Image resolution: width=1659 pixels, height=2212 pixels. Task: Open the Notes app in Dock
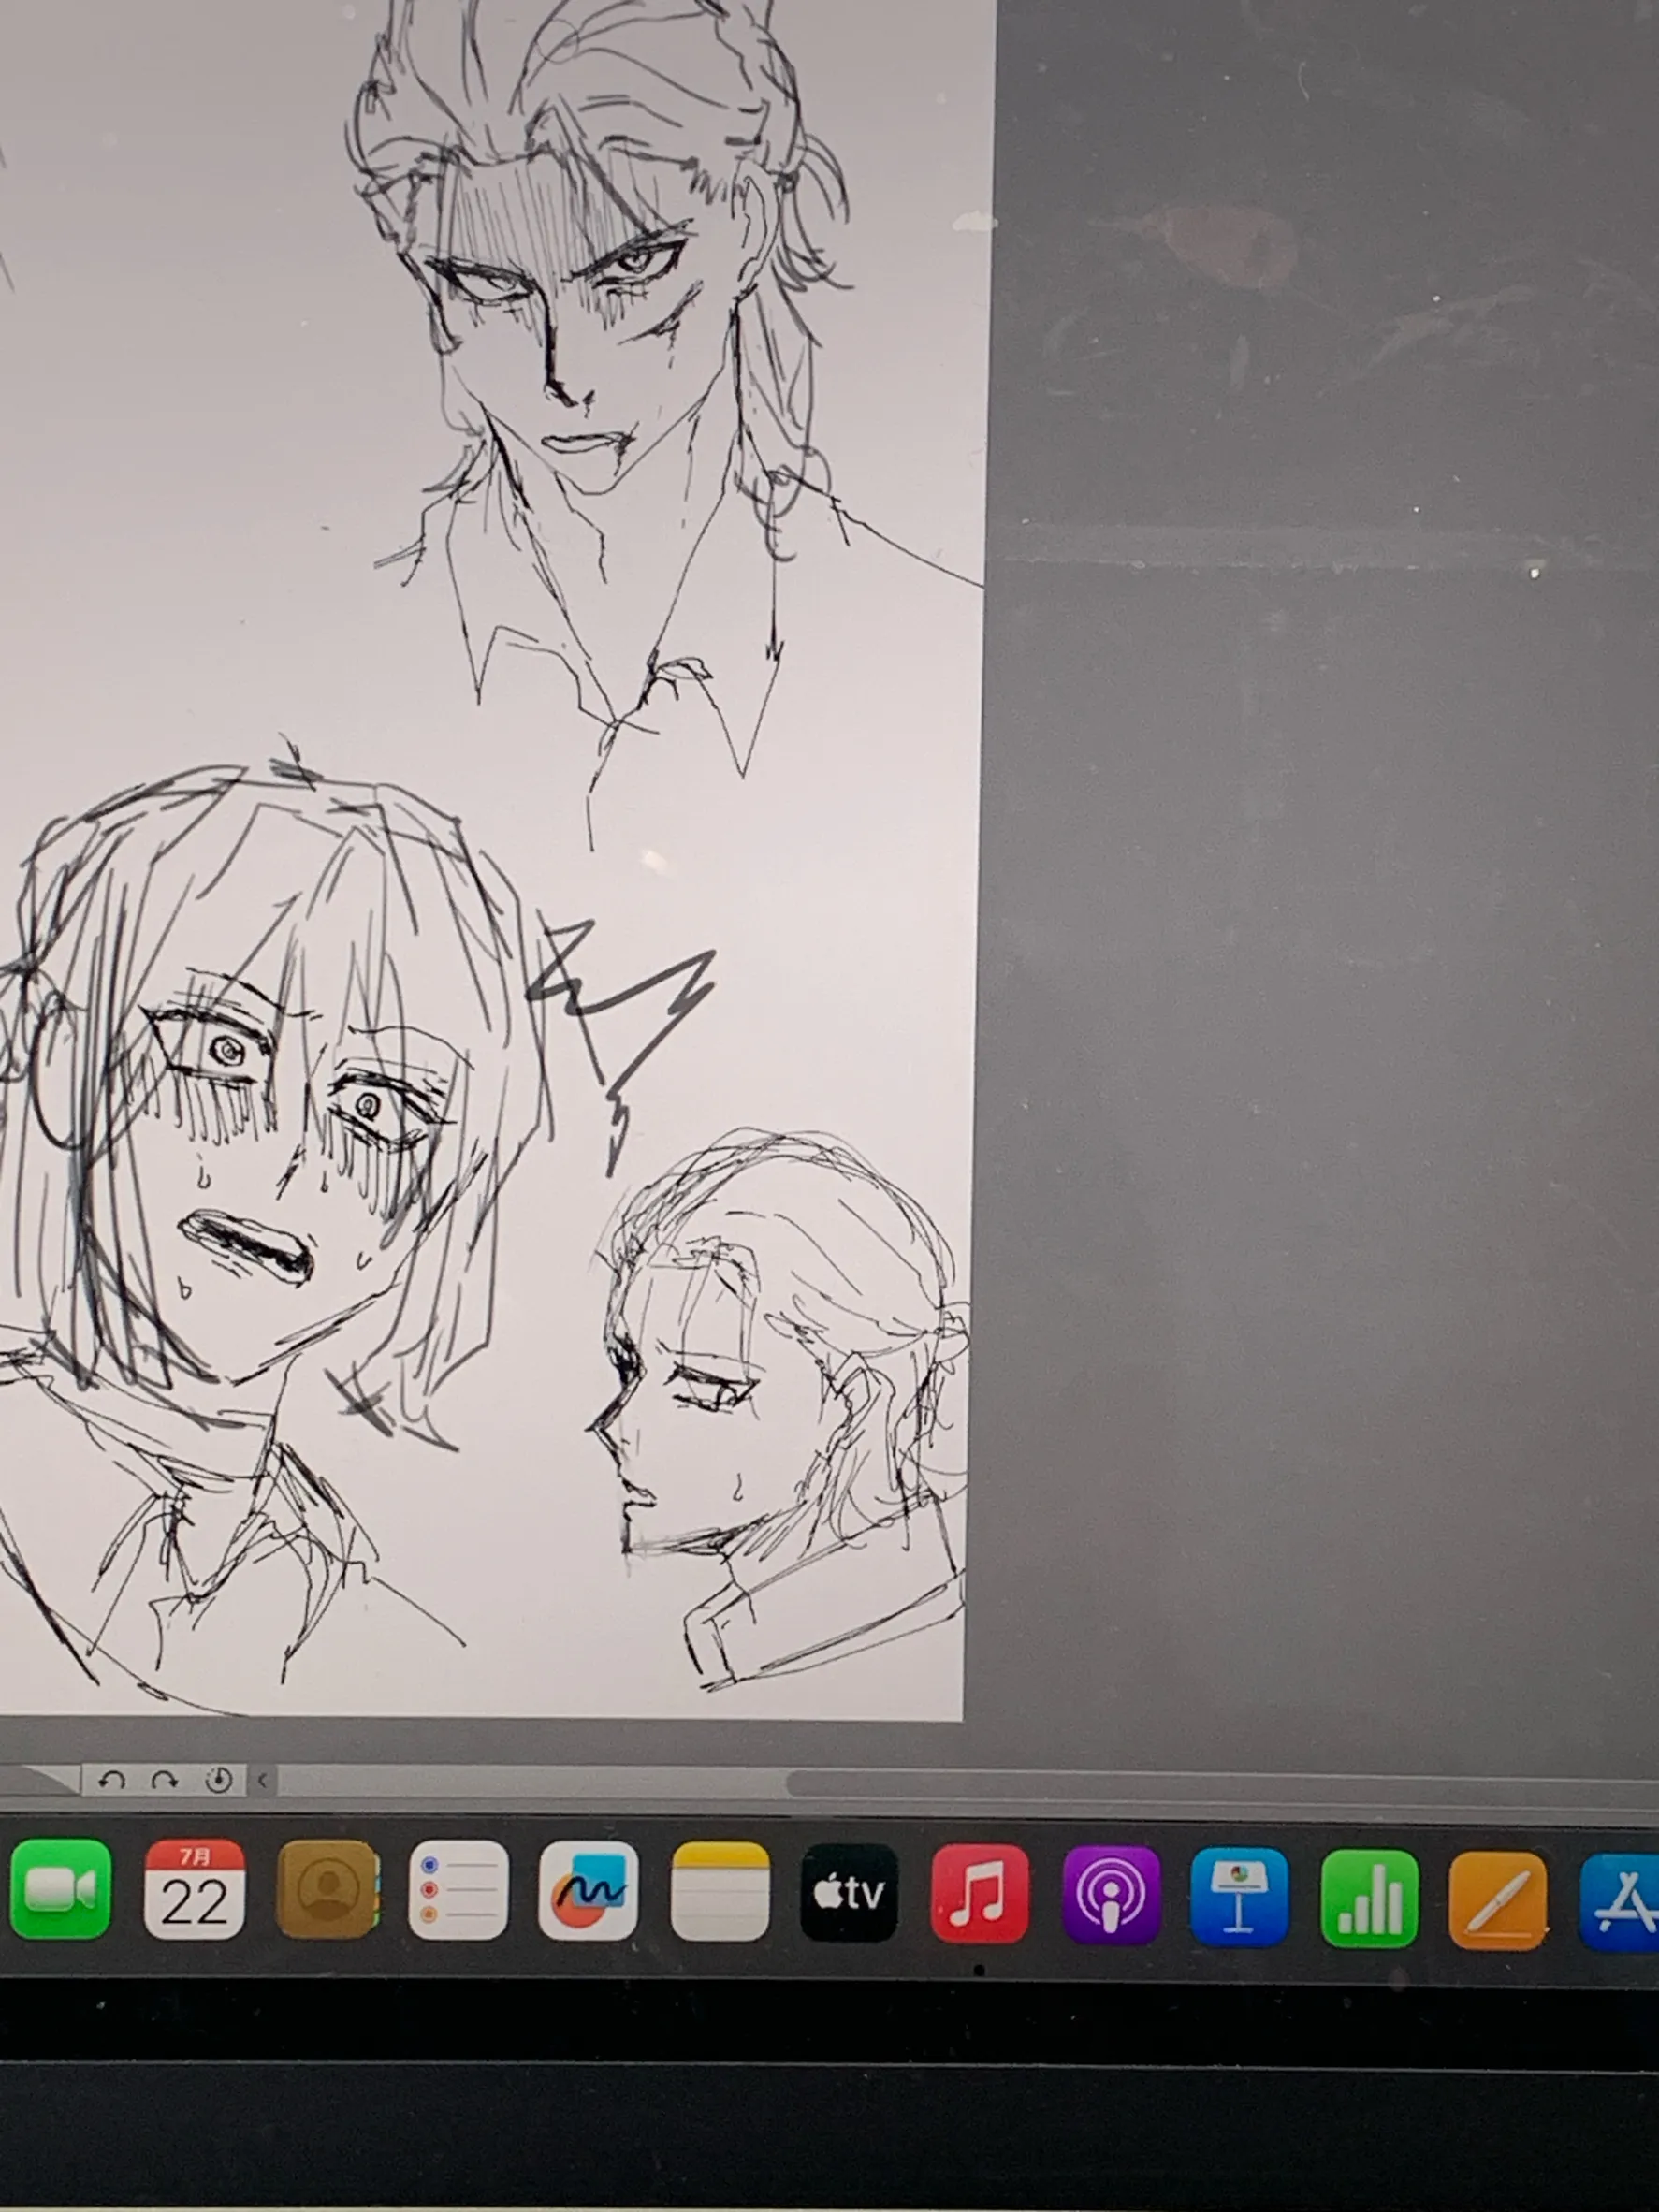click(720, 1891)
